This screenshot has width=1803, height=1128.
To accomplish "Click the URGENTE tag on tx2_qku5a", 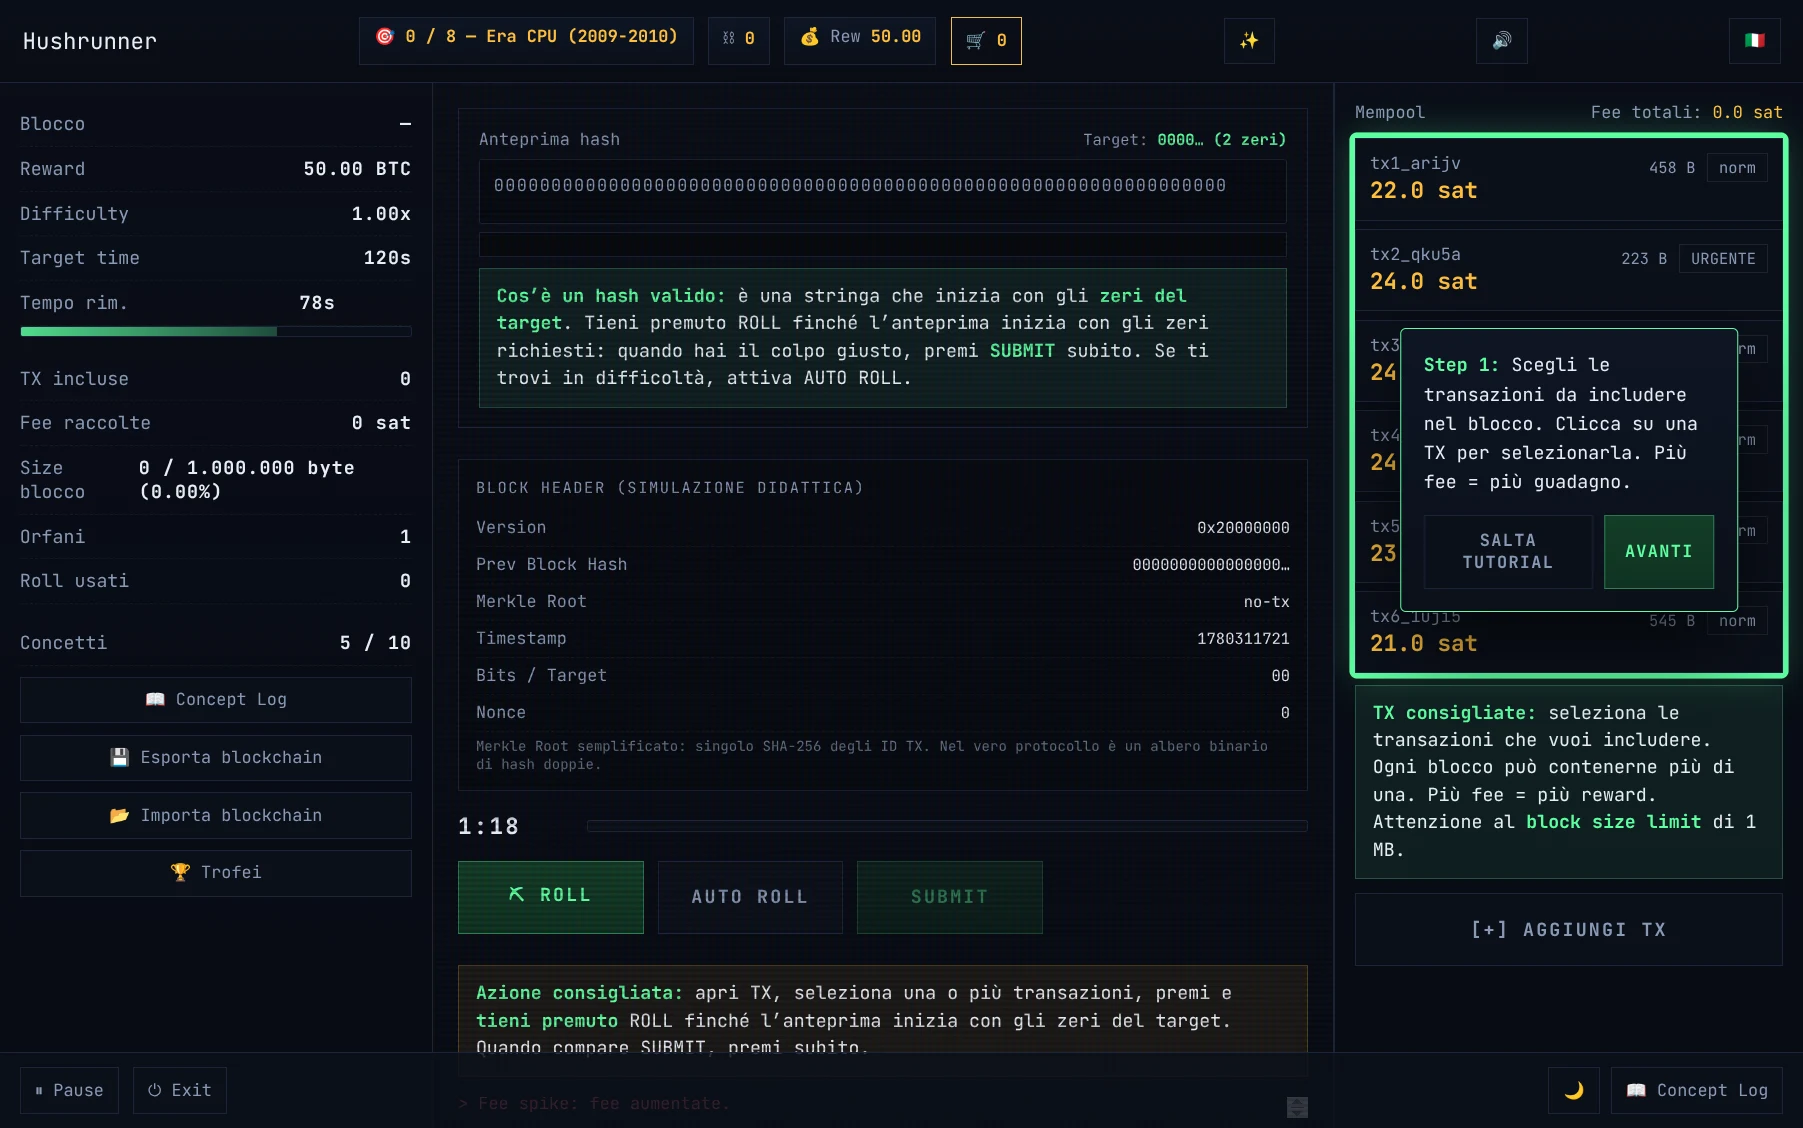I will coord(1723,259).
